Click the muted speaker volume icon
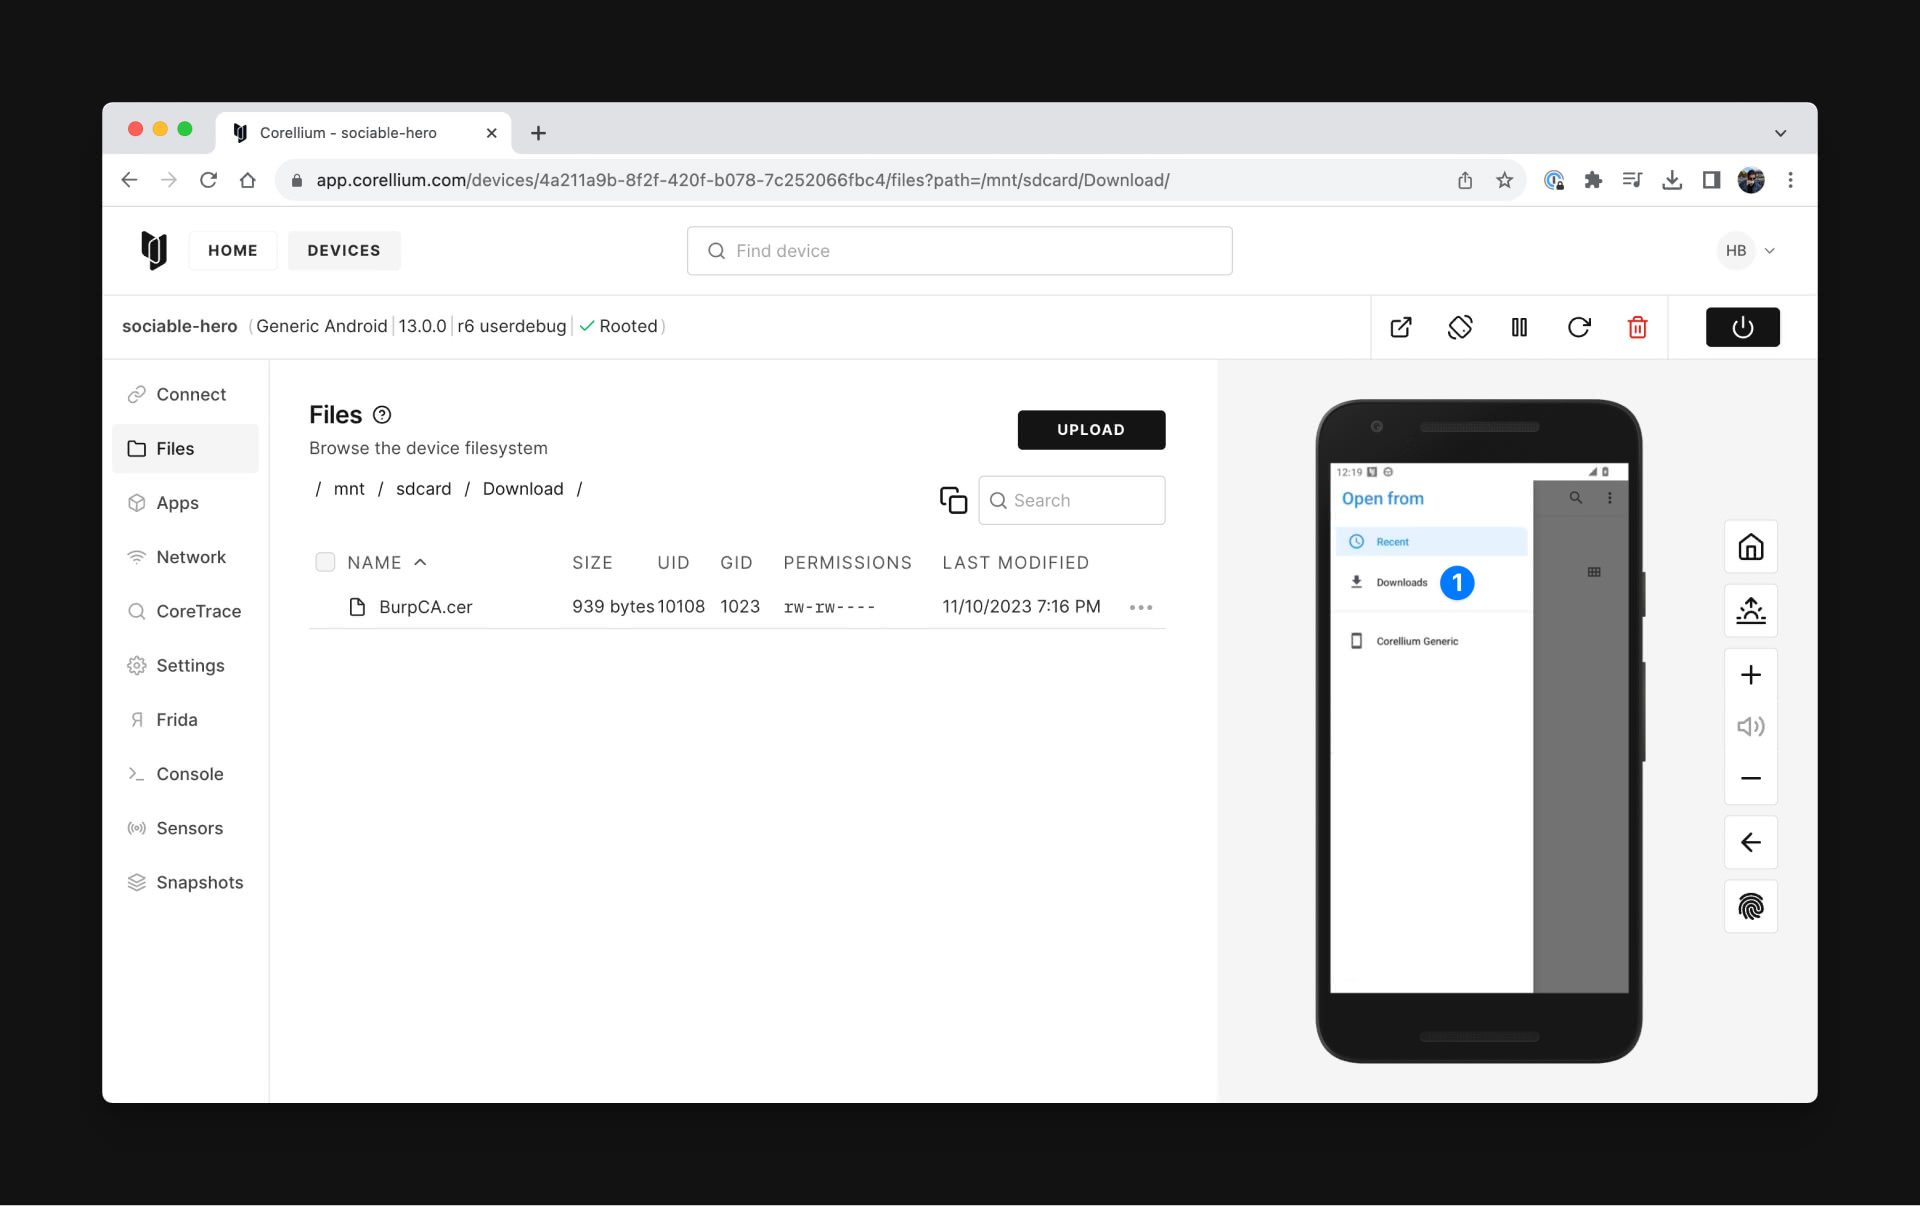 [x=1750, y=727]
